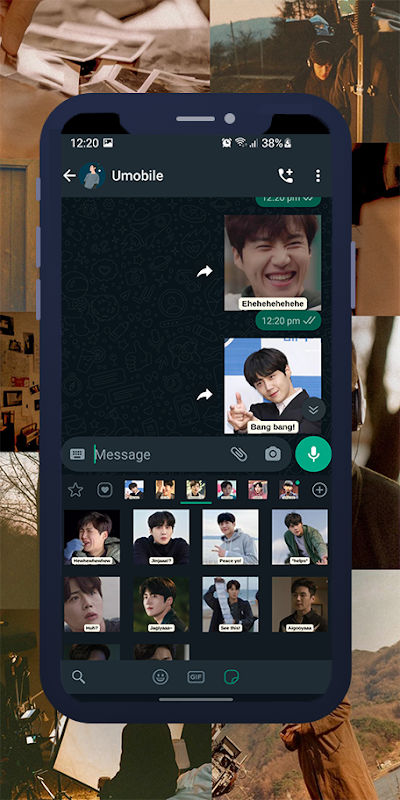
Task: Select the third, underlined sticker pack tab
Action: [196, 490]
